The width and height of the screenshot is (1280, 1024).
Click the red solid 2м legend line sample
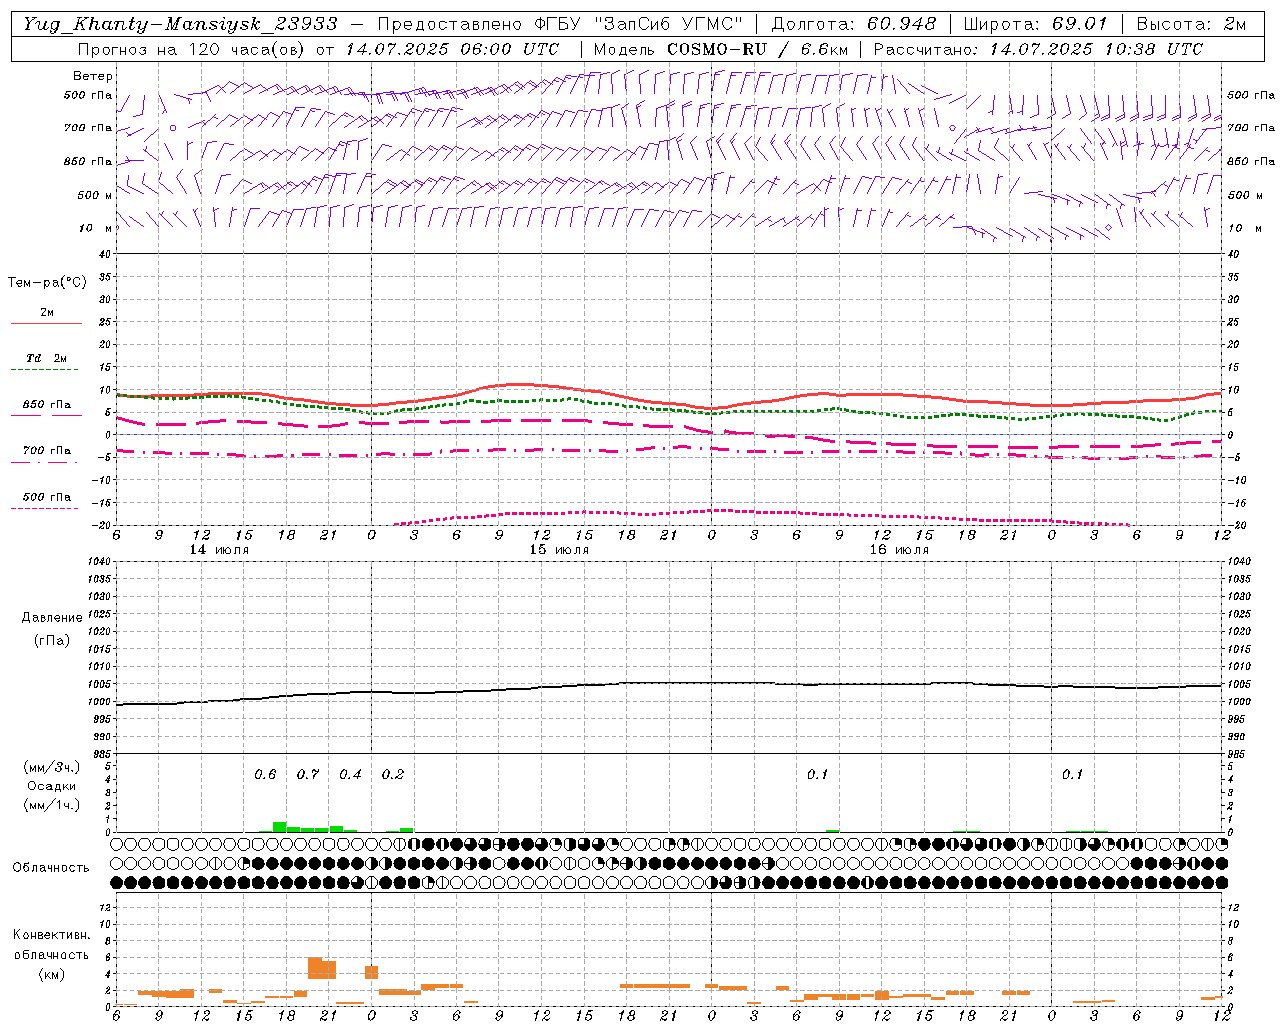[46, 324]
